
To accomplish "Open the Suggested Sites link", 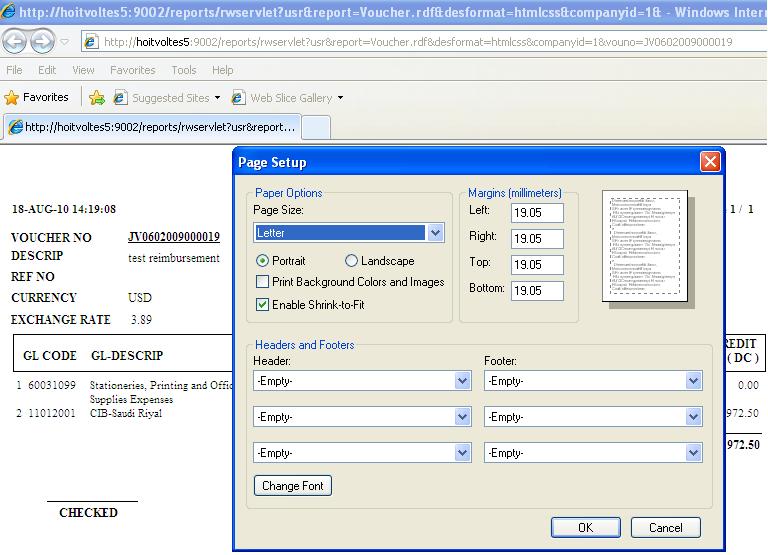I will [170, 98].
